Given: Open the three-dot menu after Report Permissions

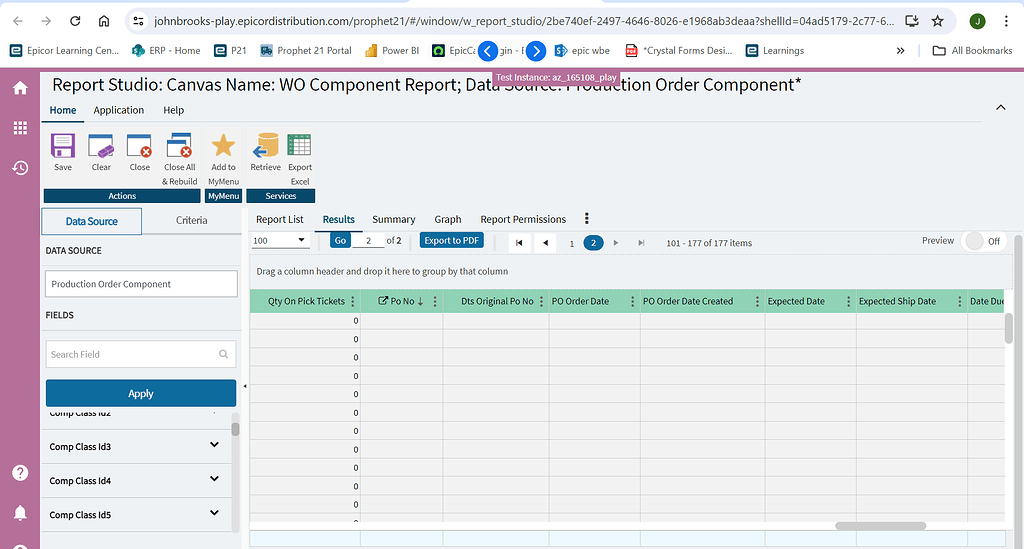Looking at the screenshot, I should [586, 219].
